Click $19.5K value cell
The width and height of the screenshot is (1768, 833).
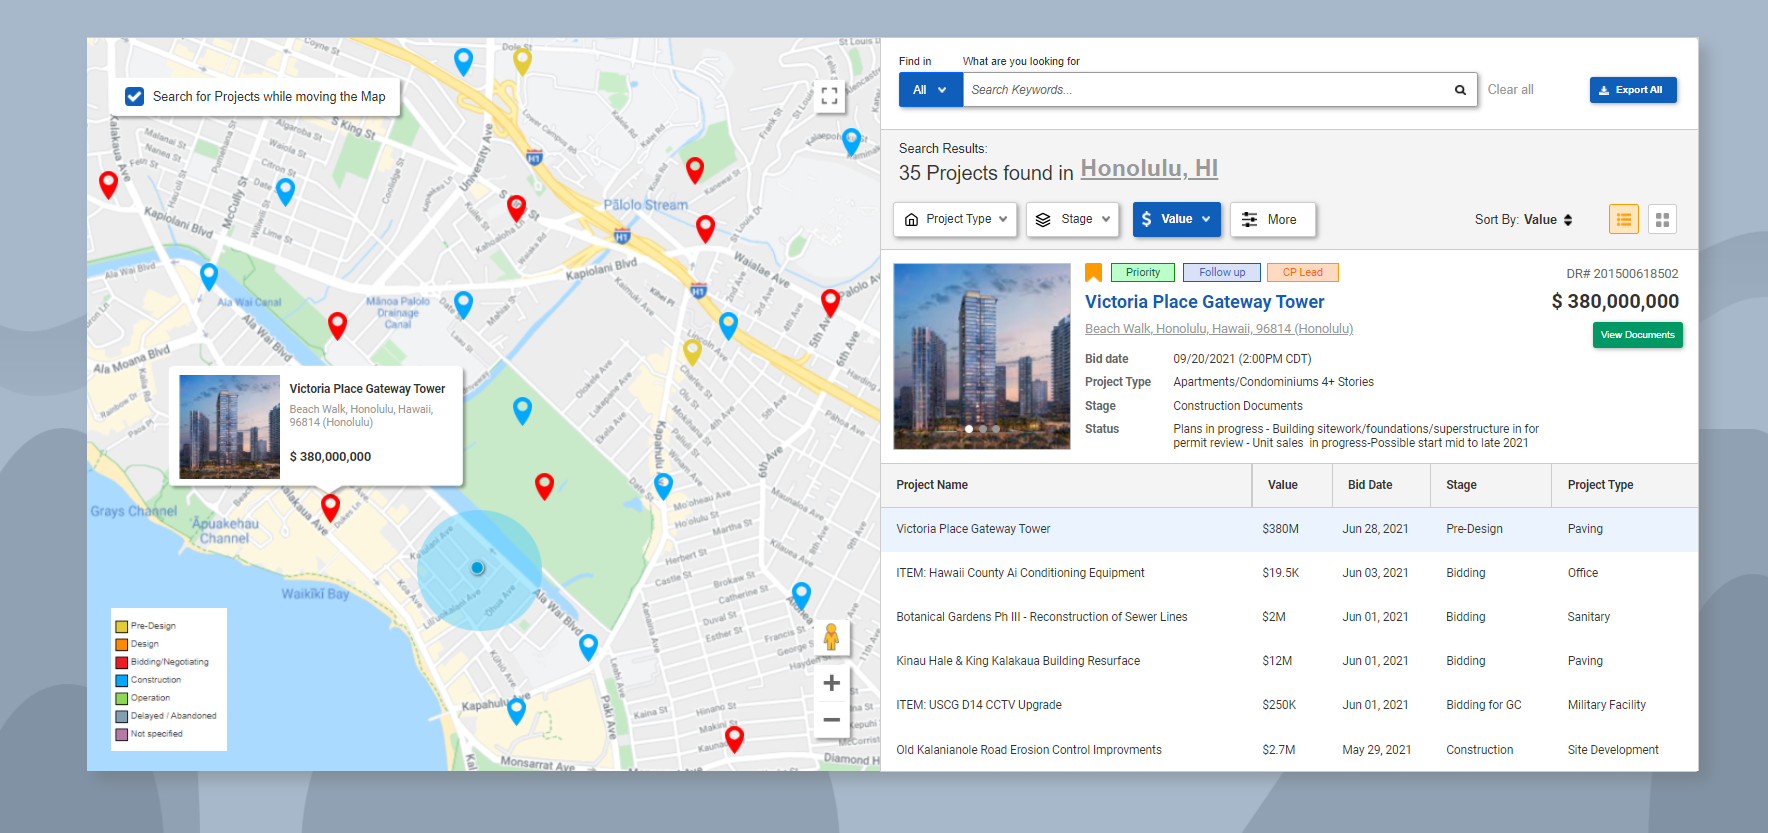pyautogui.click(x=1280, y=573)
